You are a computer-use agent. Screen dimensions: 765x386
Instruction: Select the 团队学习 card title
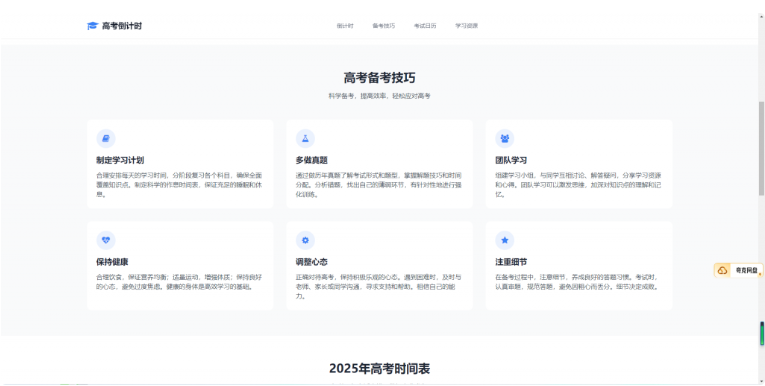[511, 161]
